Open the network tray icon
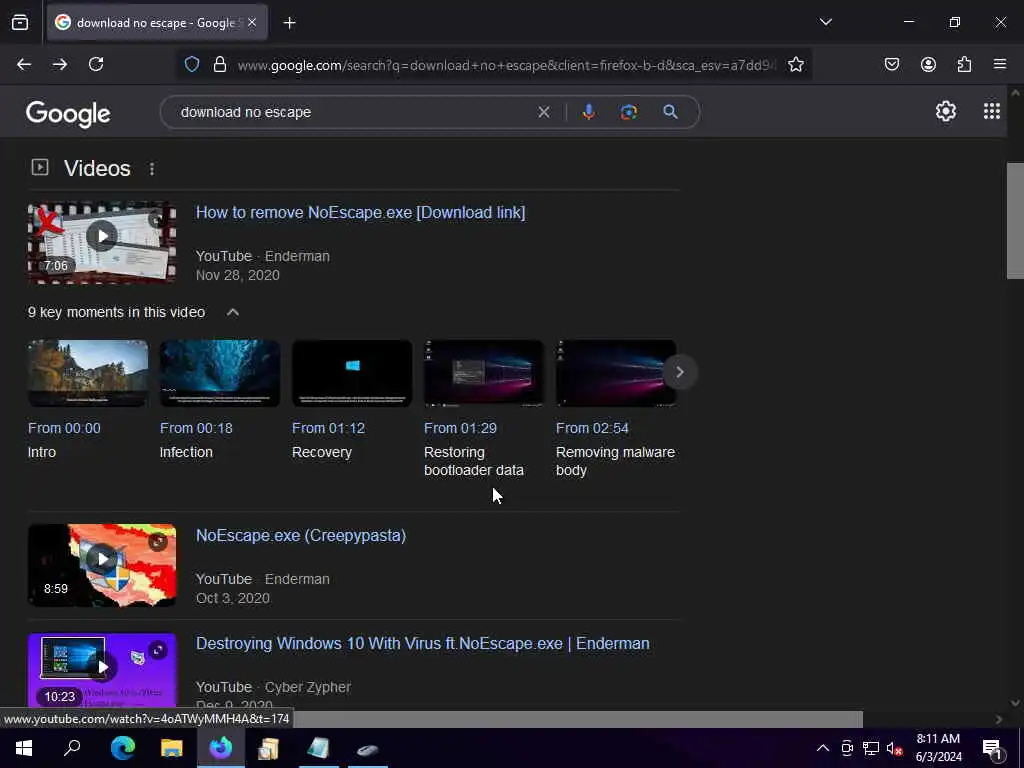This screenshot has width=1024, height=768. (x=871, y=748)
